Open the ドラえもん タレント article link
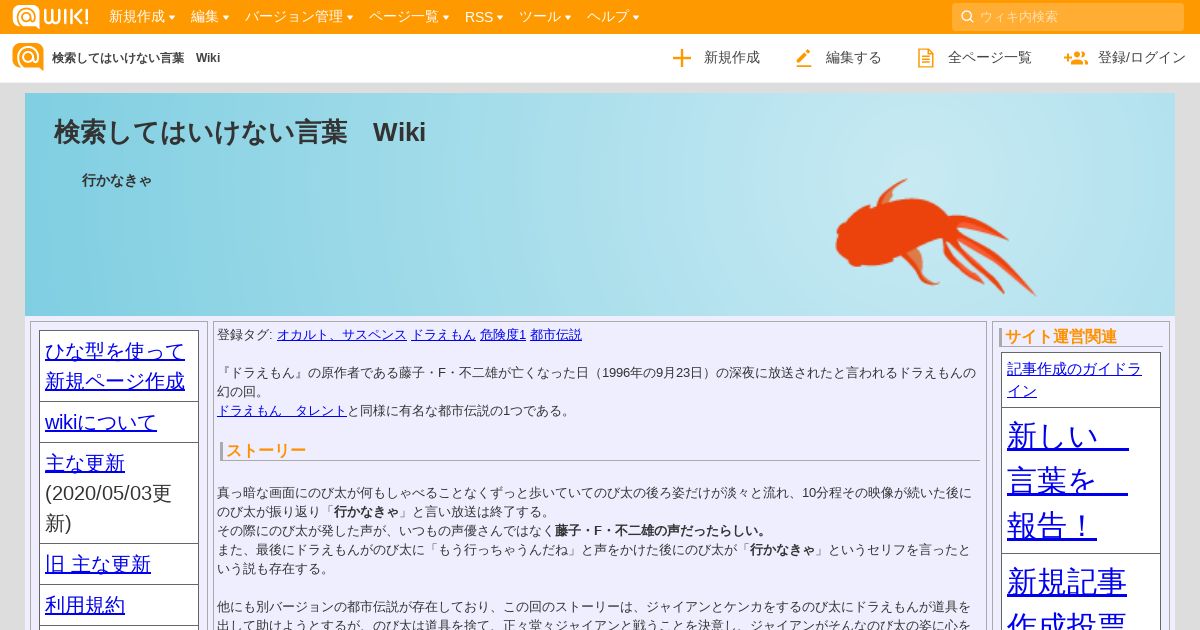This screenshot has height=630, width=1200. tap(282, 411)
